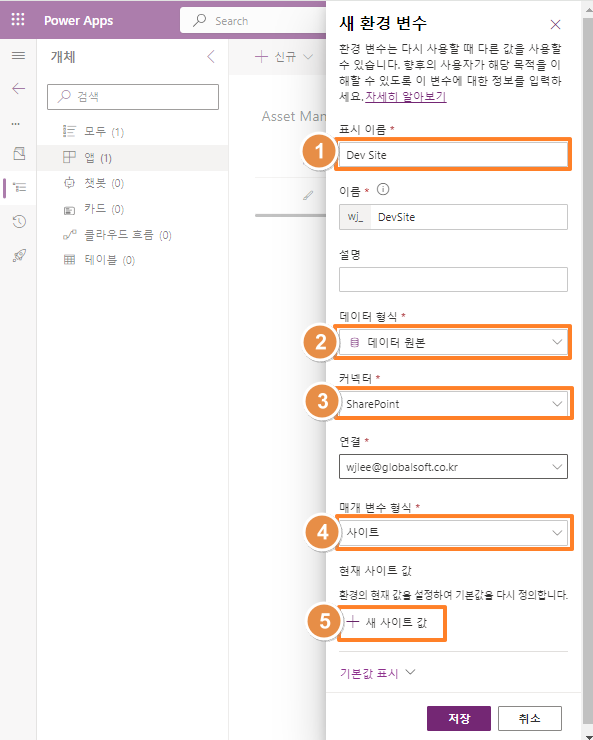Click the pencil edit icon near Asset Man
Screen dimensions: 593x740
pyautogui.click(x=308, y=195)
